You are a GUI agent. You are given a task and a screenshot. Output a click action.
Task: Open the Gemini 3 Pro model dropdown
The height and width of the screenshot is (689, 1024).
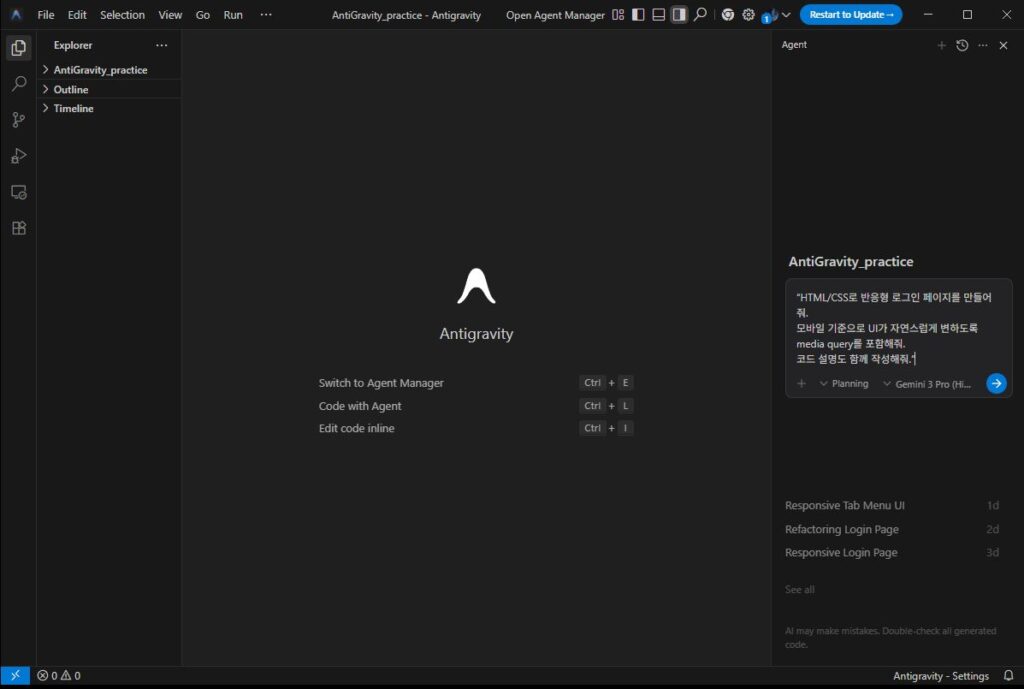tap(926, 384)
